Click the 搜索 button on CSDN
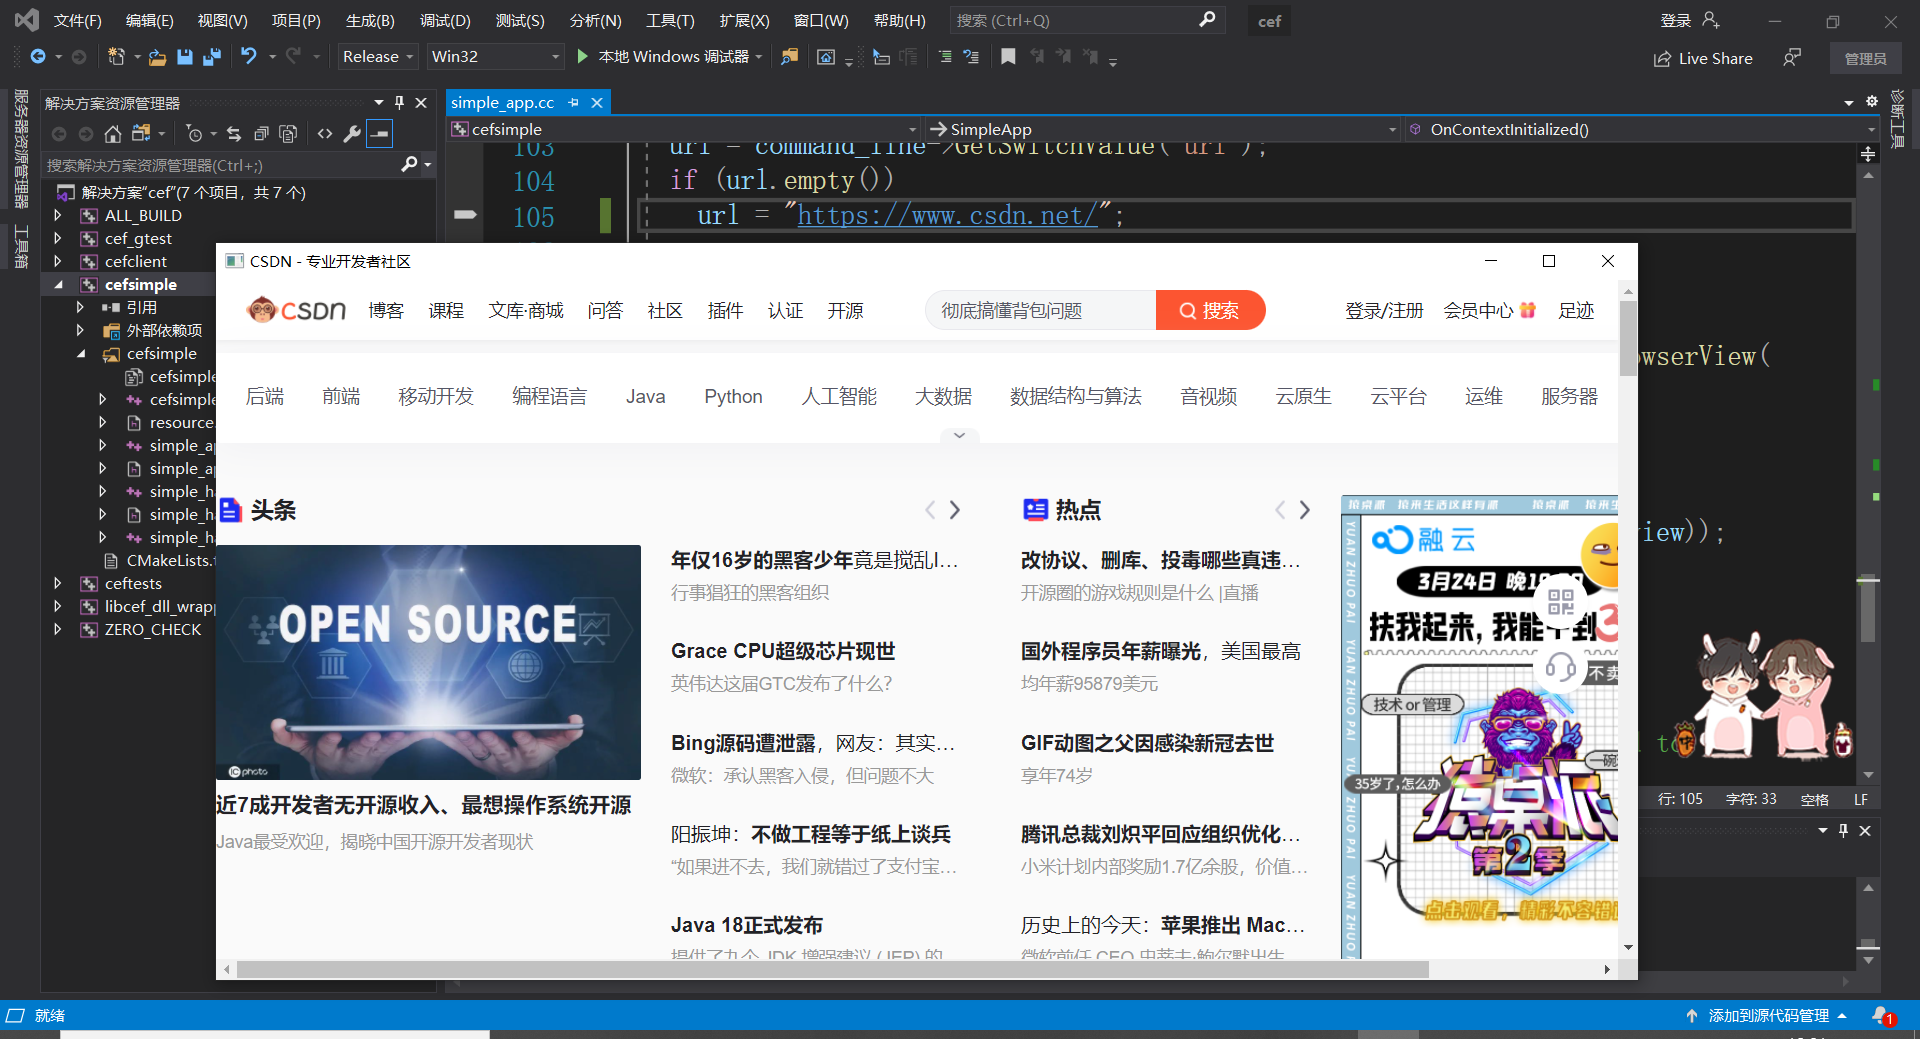Screen dimensions: 1920x1039 pos(1210,310)
